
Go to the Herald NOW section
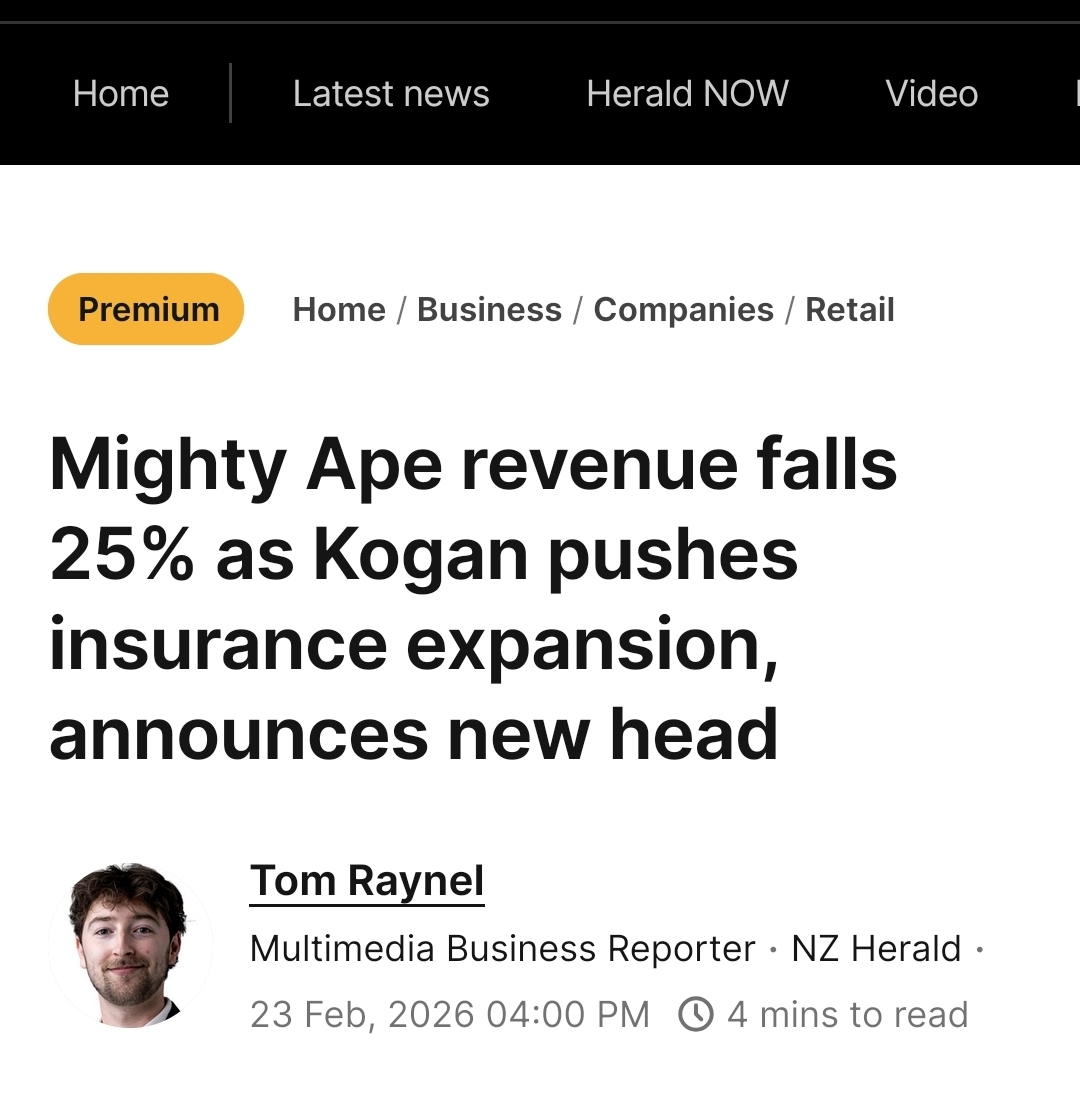[687, 94]
